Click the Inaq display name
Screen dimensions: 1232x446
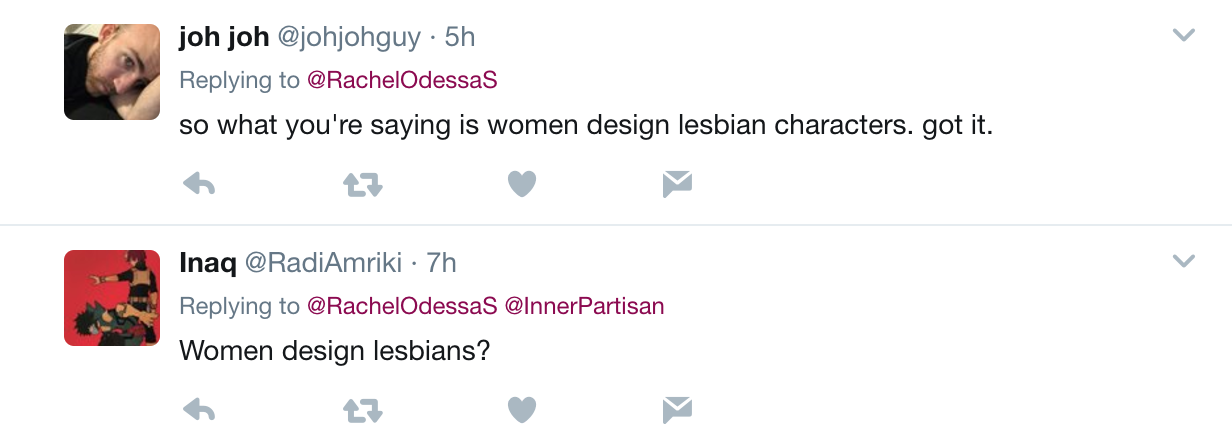(x=208, y=263)
